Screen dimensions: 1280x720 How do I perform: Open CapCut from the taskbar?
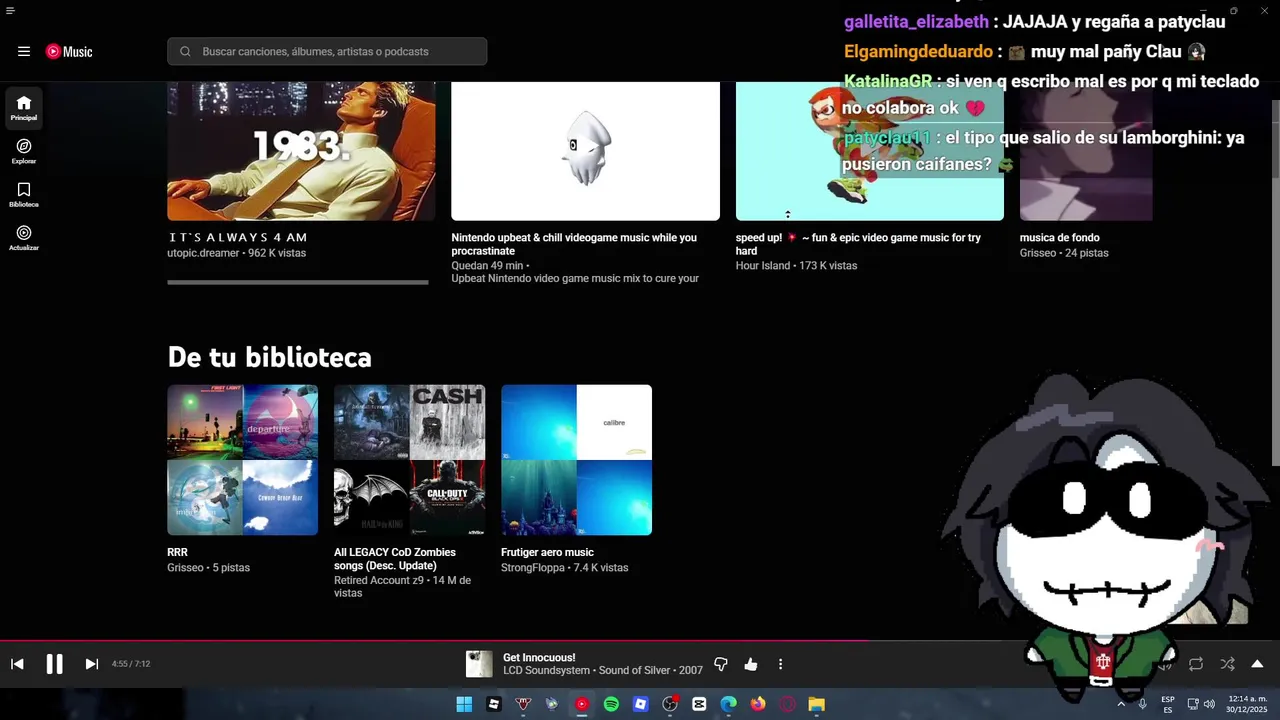pos(699,704)
